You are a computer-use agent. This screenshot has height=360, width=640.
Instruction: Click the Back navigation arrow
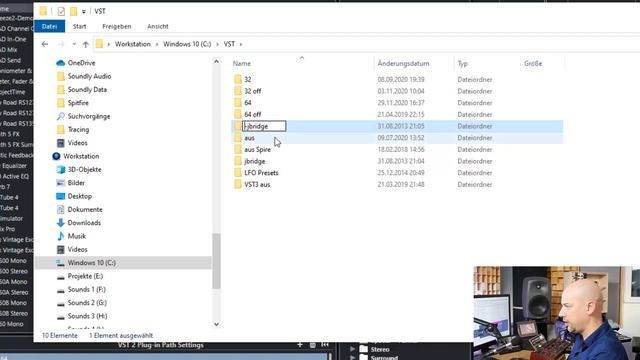[x=45, y=44]
